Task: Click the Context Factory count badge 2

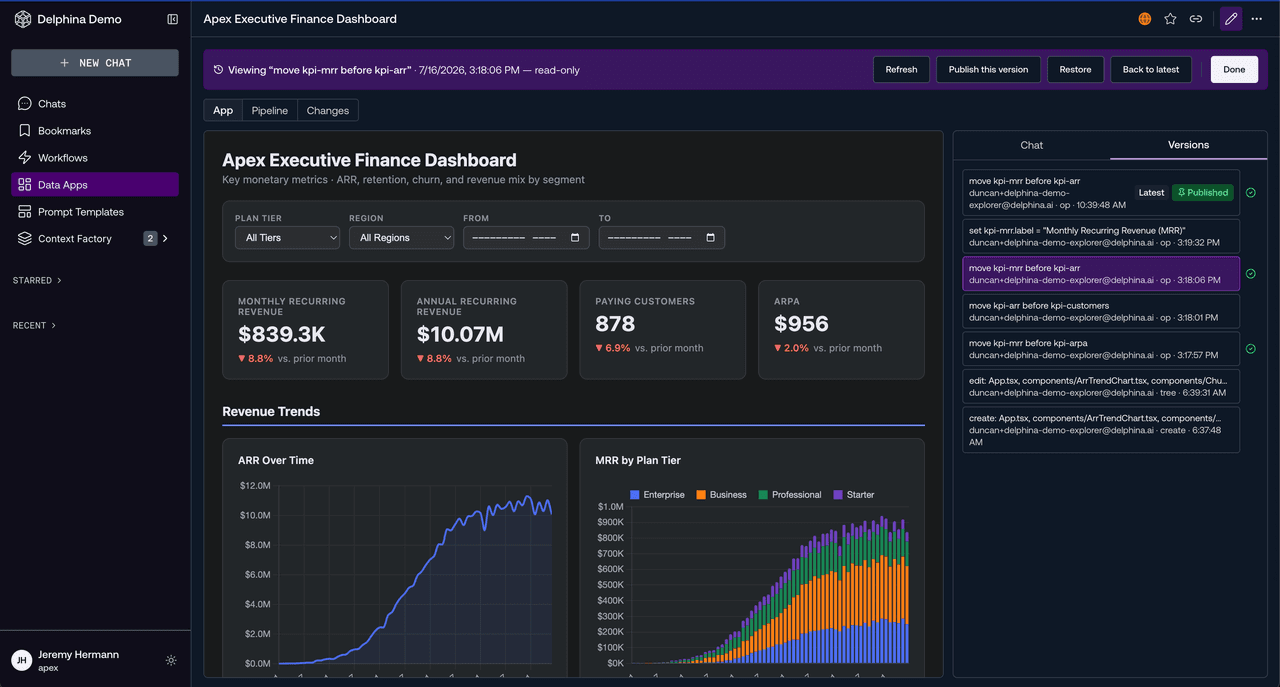Action: pos(150,238)
